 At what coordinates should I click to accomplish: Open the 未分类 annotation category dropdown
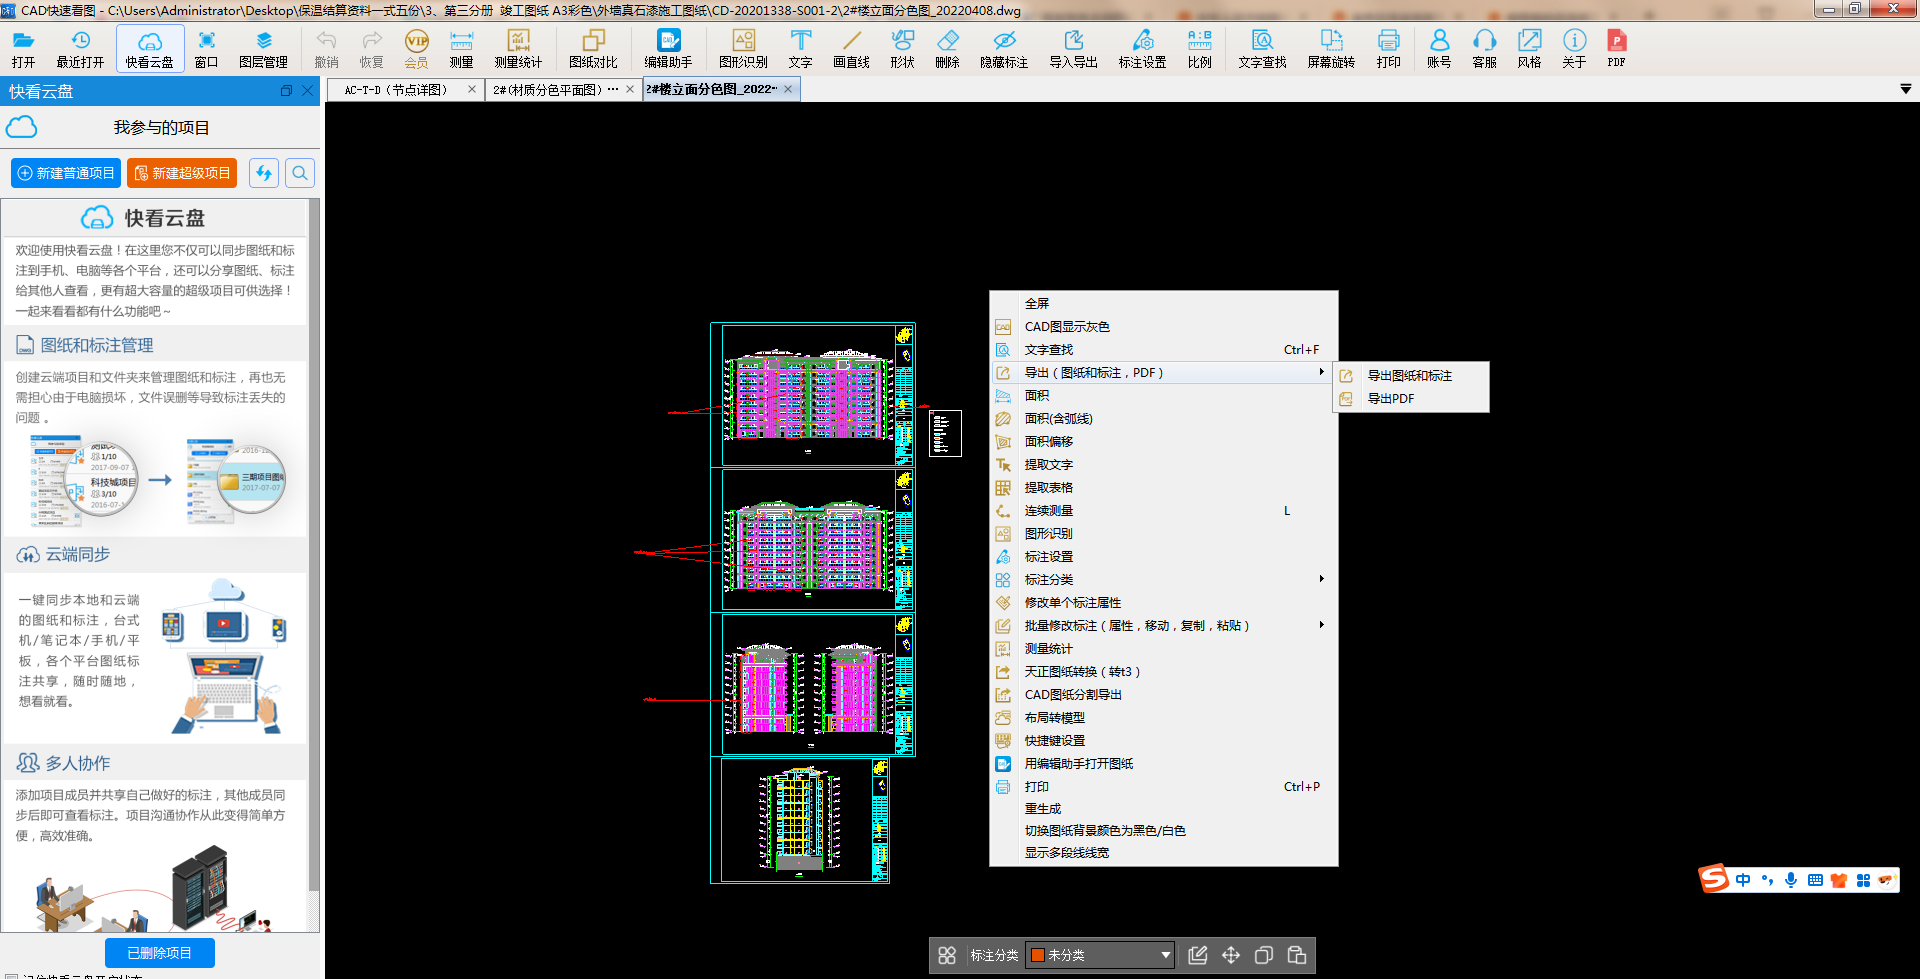(1100, 955)
